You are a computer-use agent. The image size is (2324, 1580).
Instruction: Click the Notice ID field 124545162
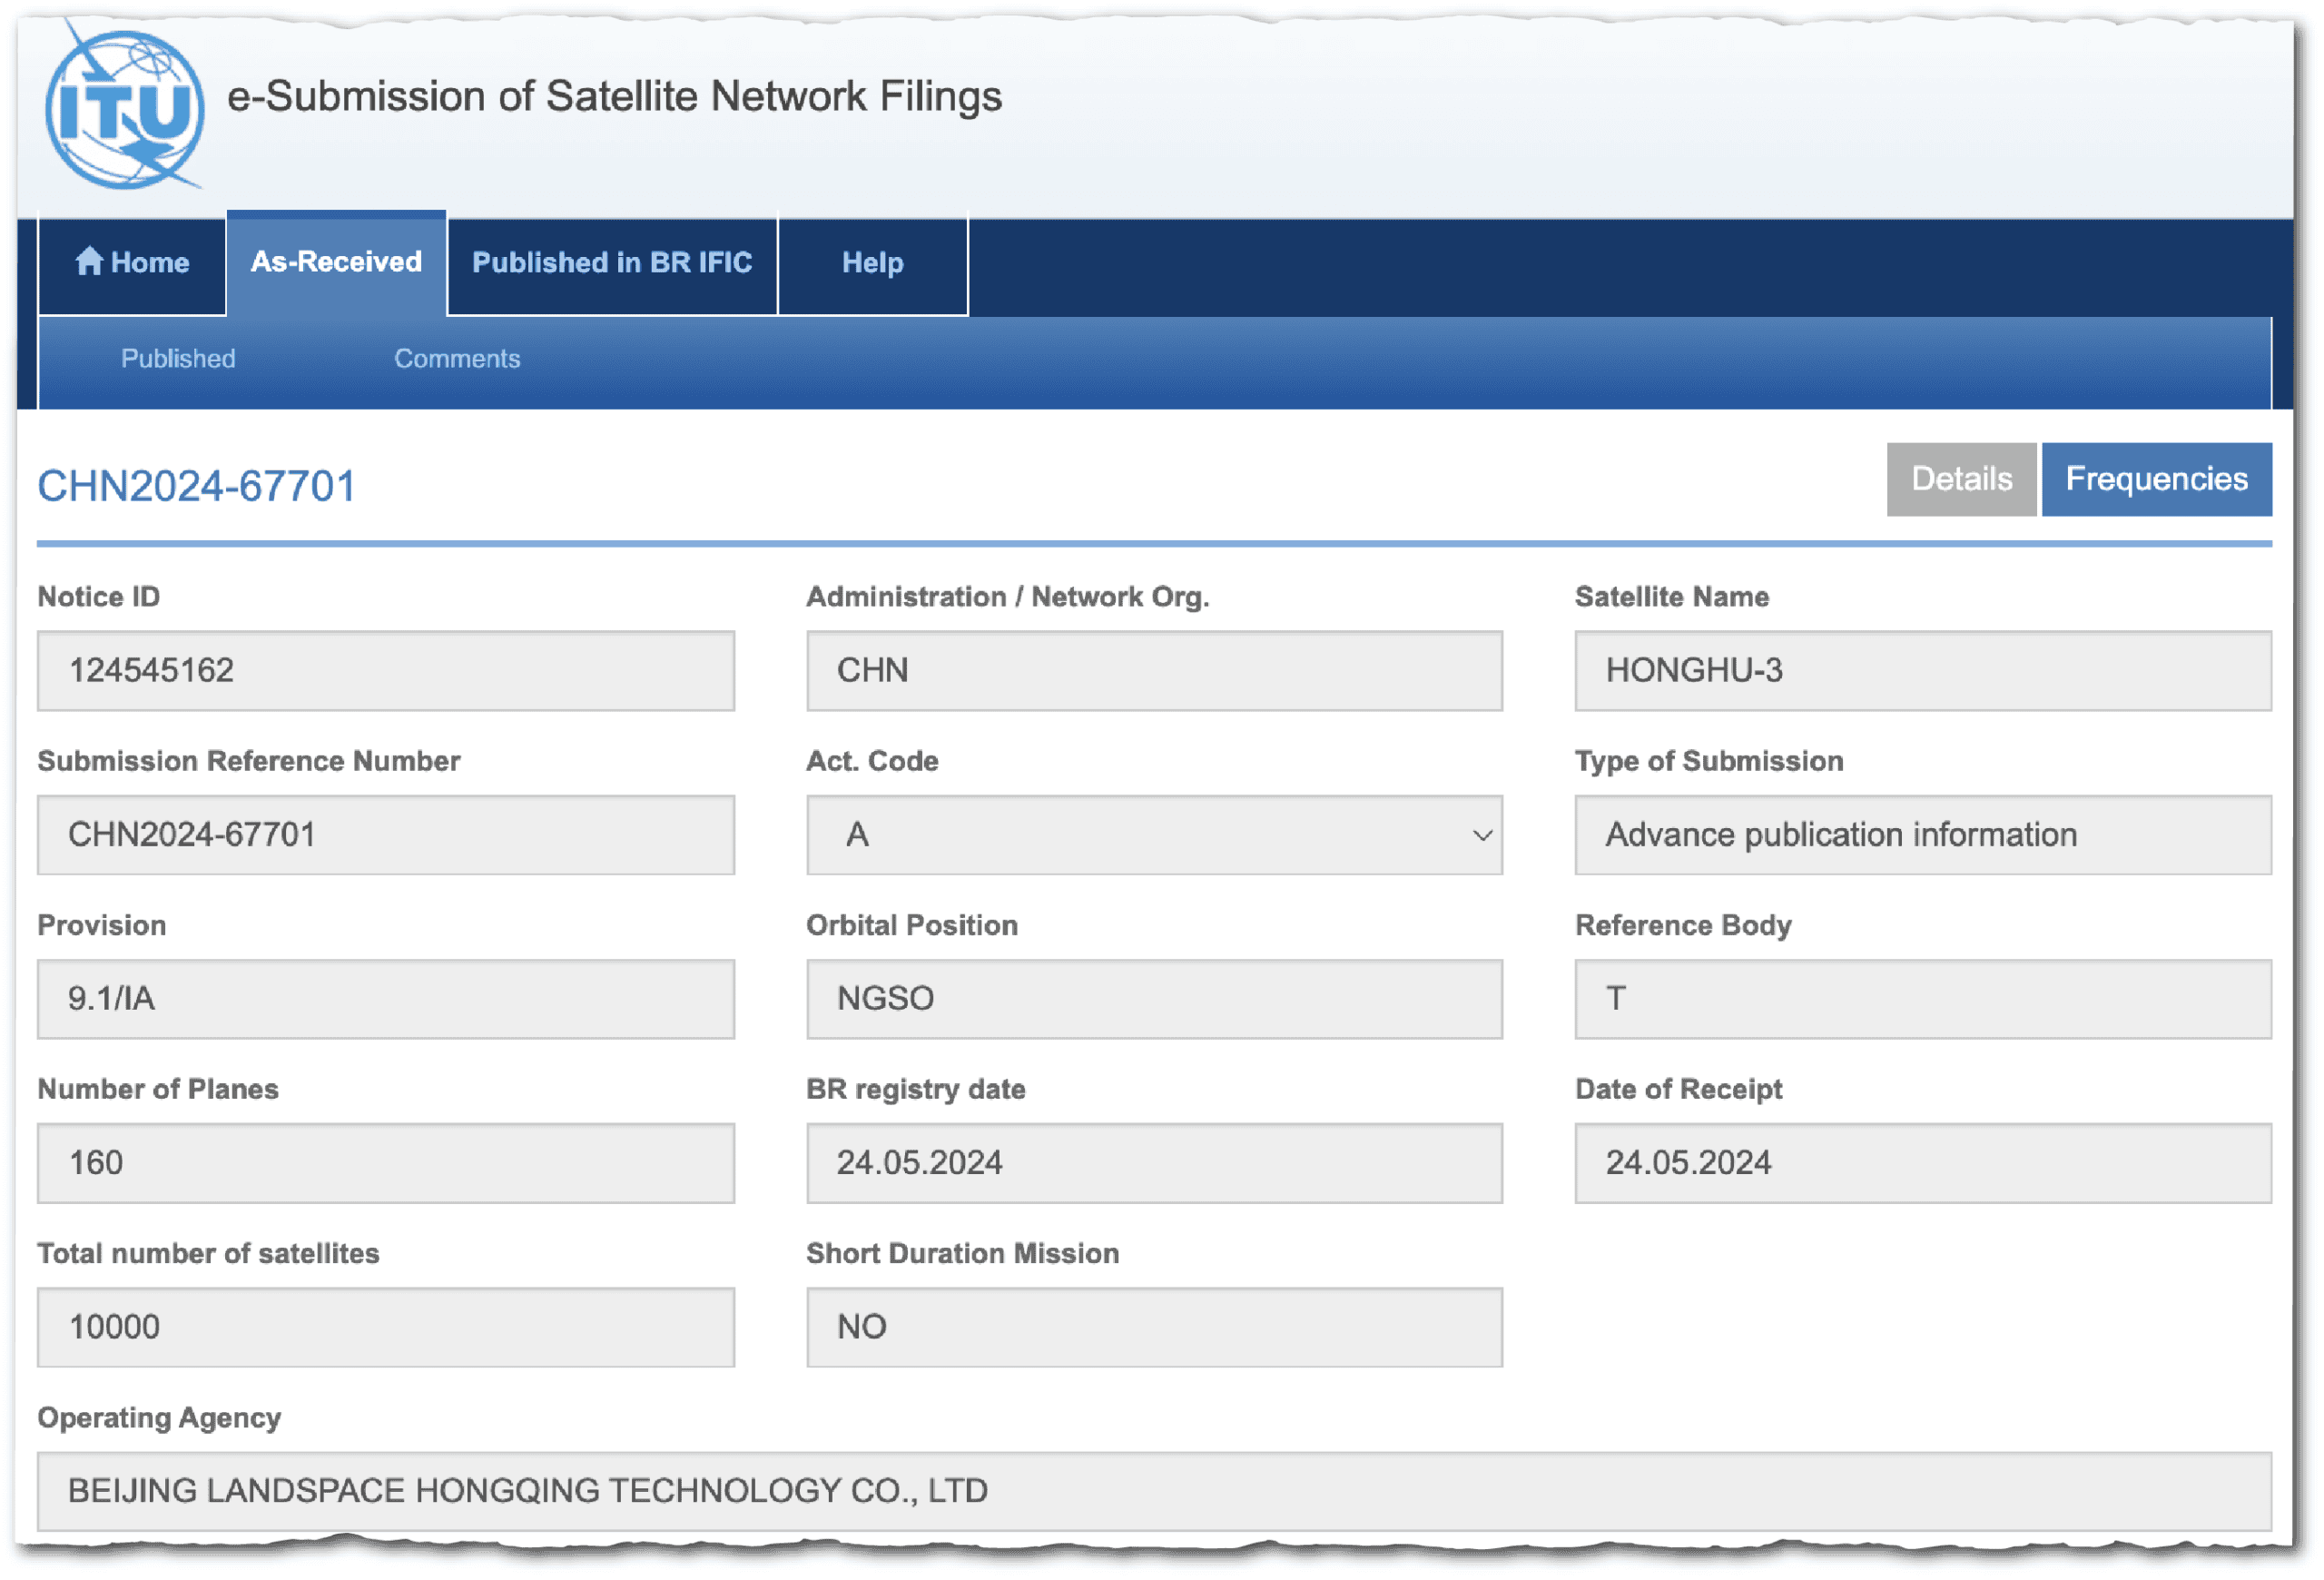pyautogui.click(x=385, y=670)
